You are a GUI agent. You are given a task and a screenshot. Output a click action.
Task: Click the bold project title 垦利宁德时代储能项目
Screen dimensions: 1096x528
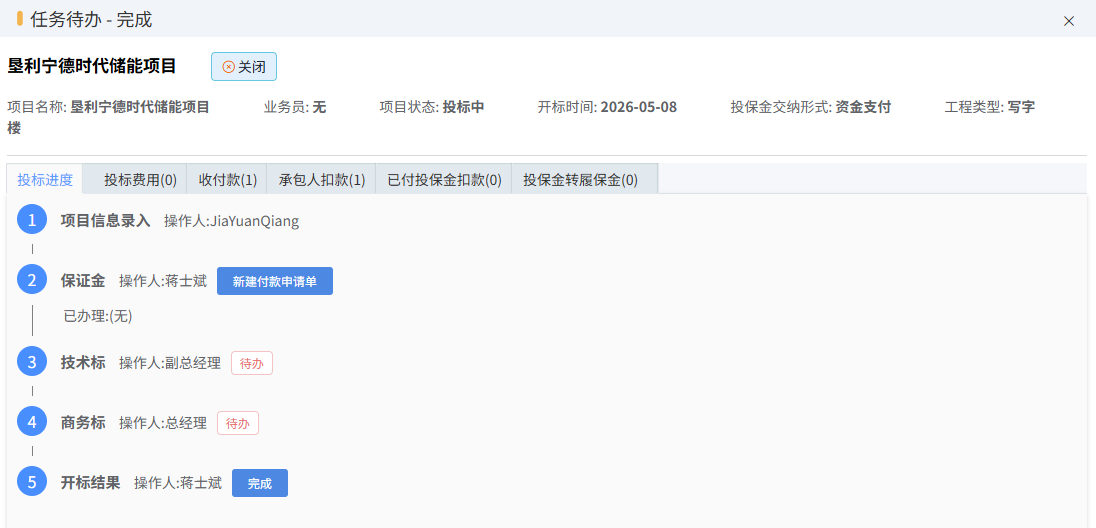point(92,66)
